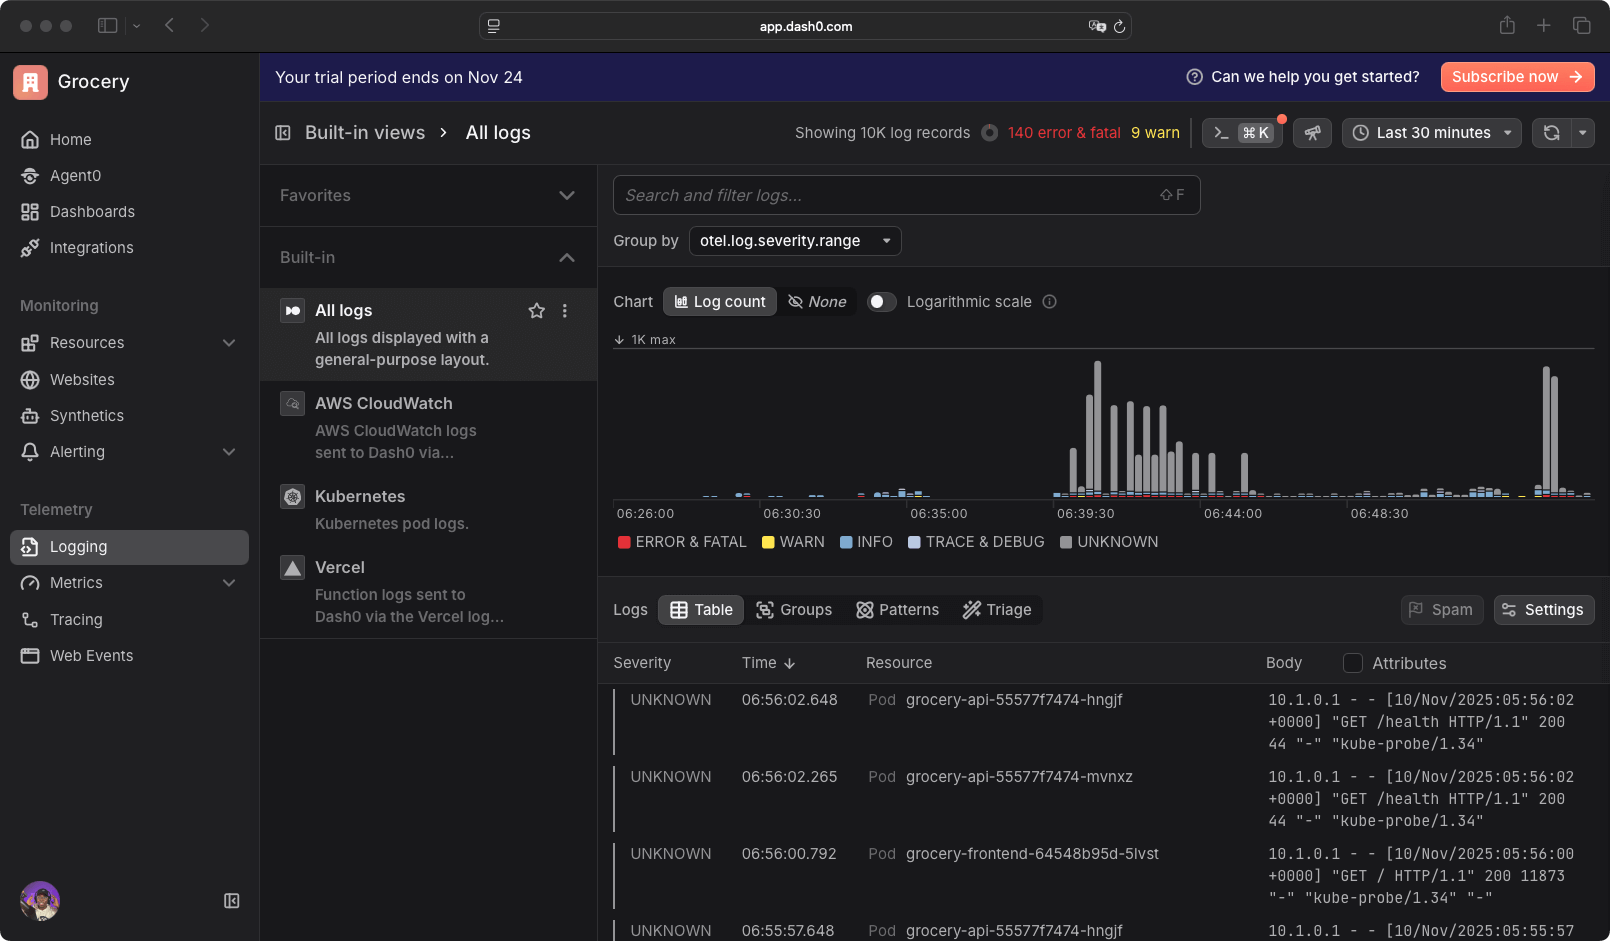Screen dimensions: 1610x941
Task: Open the command palette via the terminal icon
Action: 1241,132
